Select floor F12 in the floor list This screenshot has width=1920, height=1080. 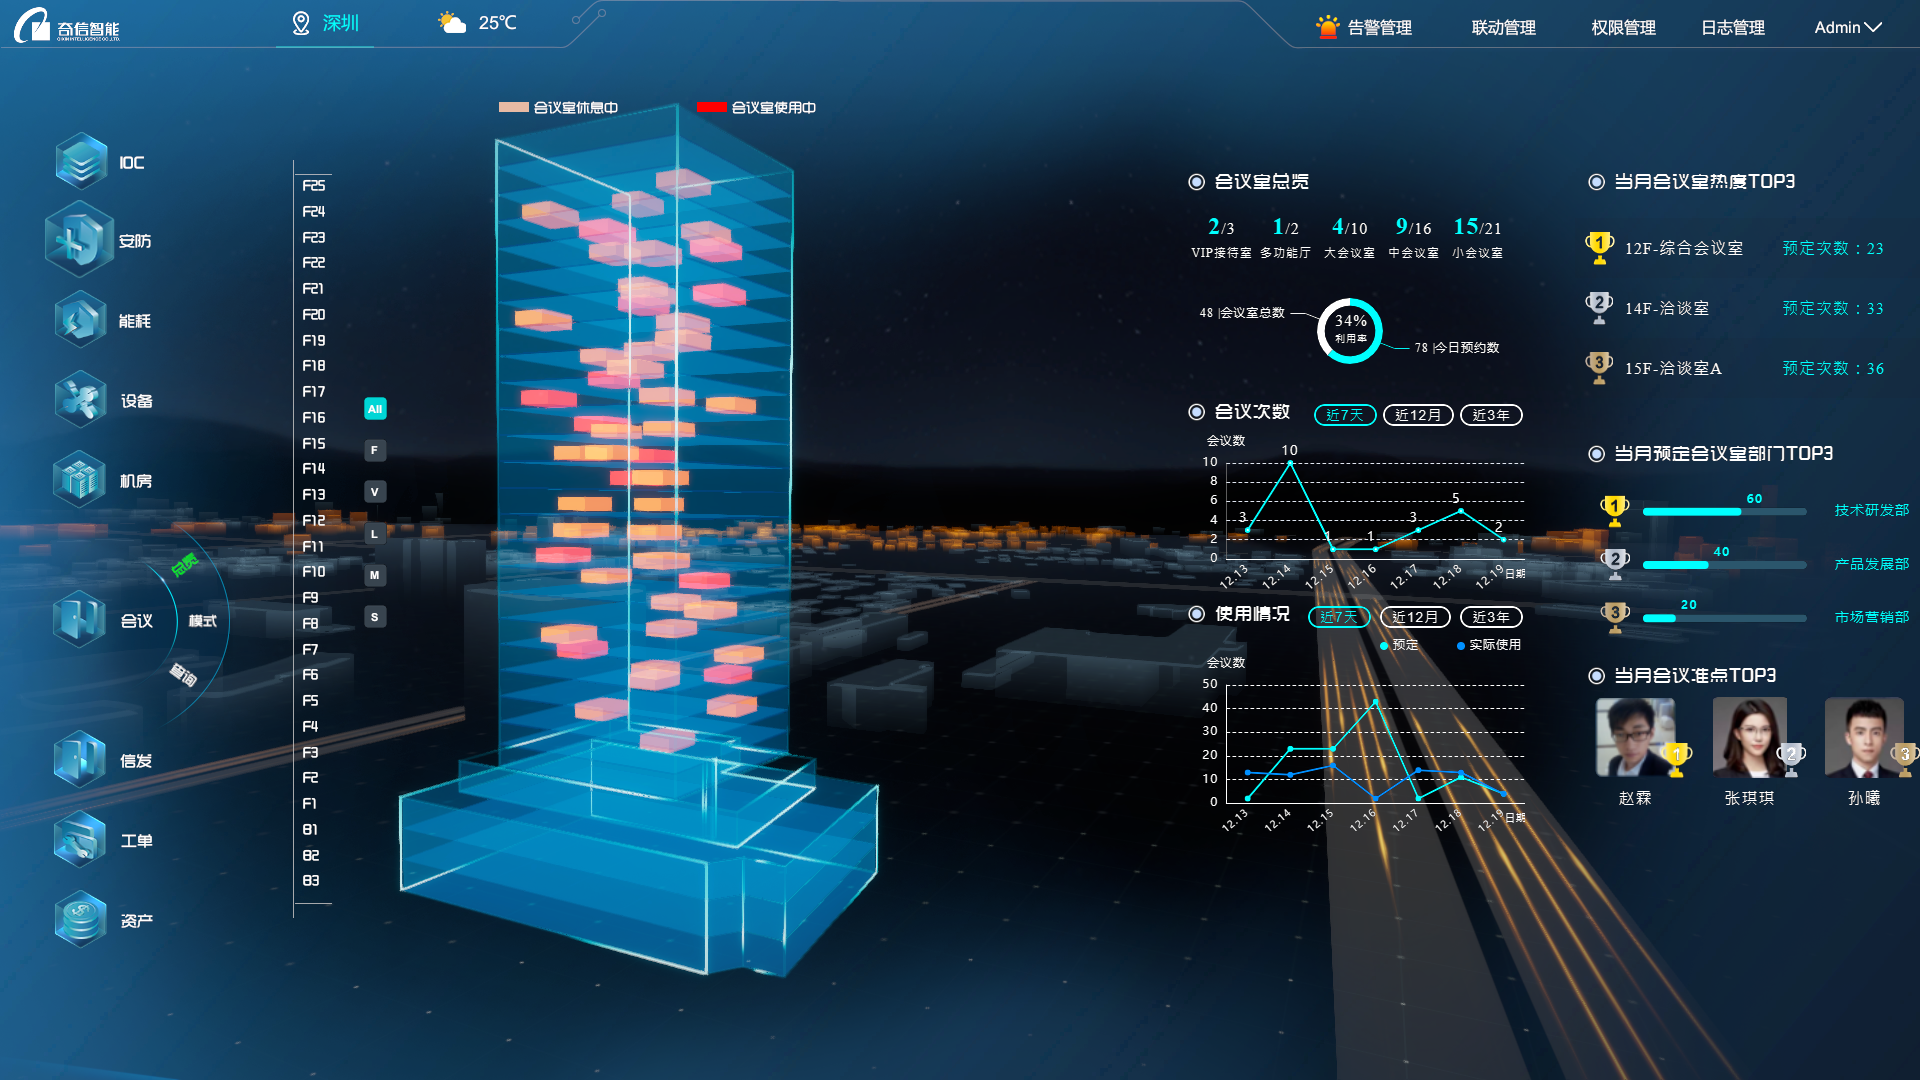pos(314,520)
